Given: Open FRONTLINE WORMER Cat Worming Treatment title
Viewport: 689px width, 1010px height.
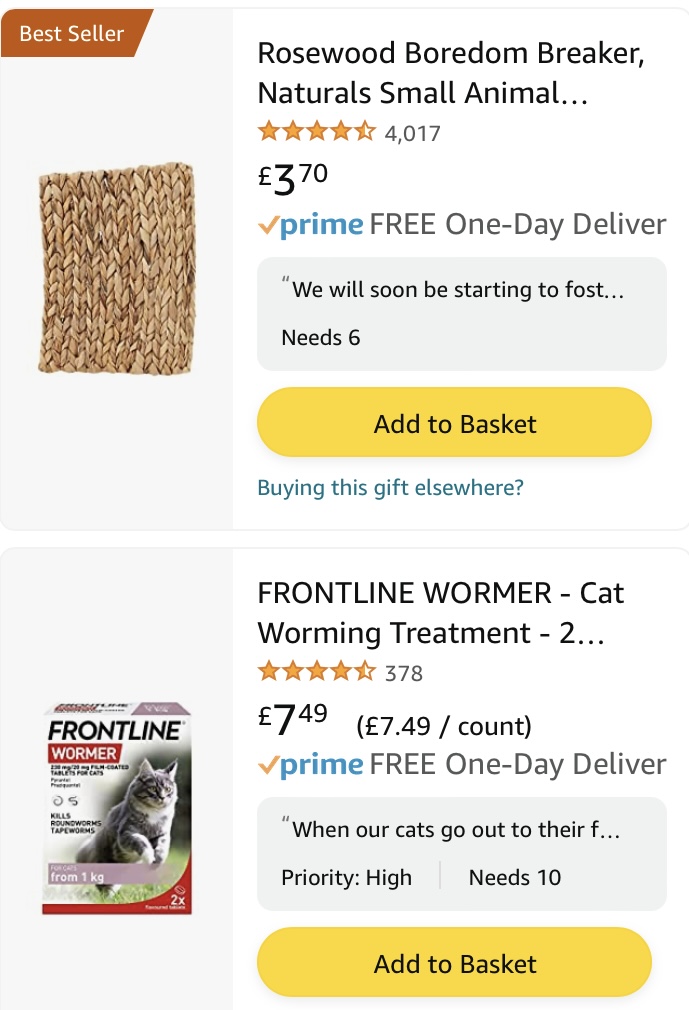Looking at the screenshot, I should pos(440,613).
